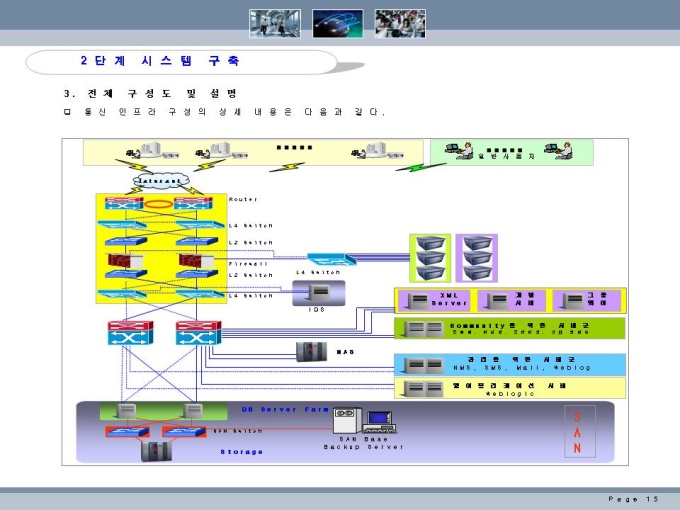Click the purple server stack
The width and height of the screenshot is (680, 510).
coord(477,258)
